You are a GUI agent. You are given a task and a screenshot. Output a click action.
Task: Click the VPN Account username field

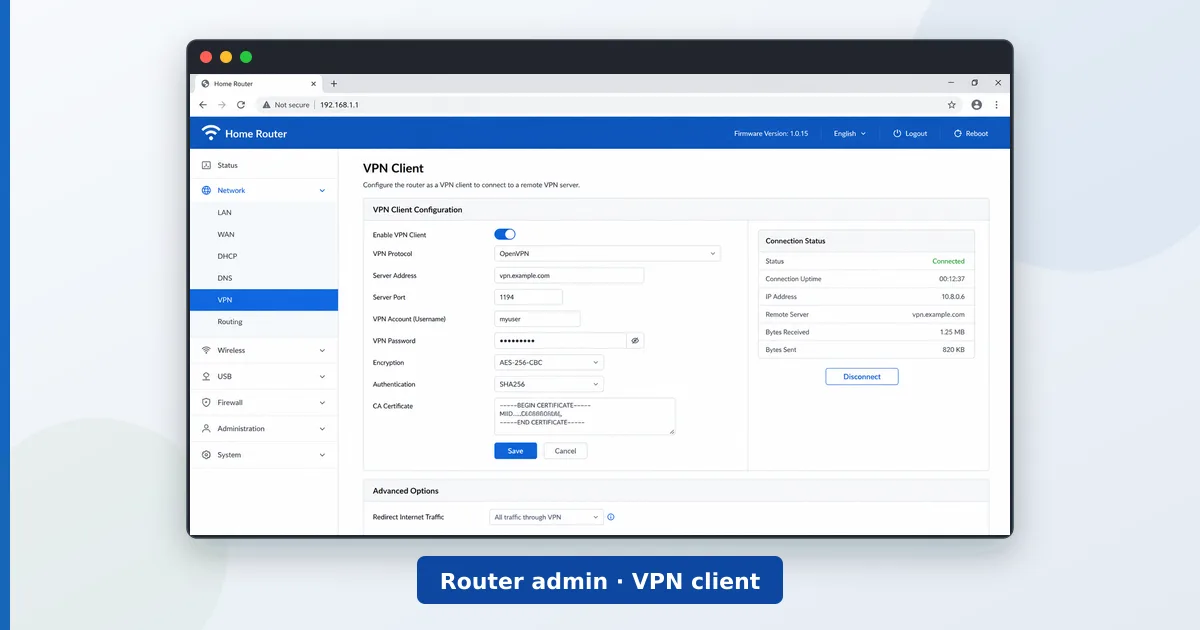coord(537,319)
